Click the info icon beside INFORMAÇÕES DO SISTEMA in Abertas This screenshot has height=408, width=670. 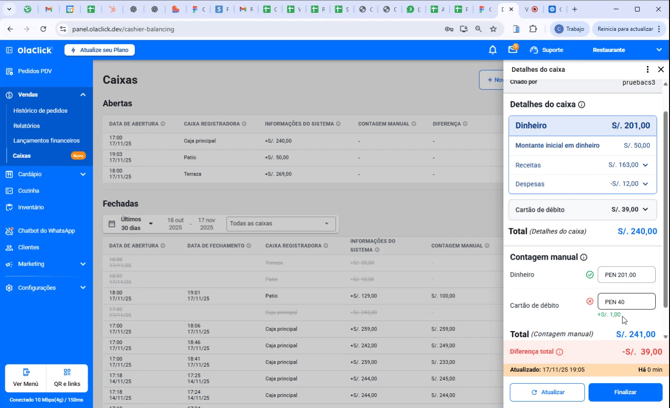click(x=338, y=124)
